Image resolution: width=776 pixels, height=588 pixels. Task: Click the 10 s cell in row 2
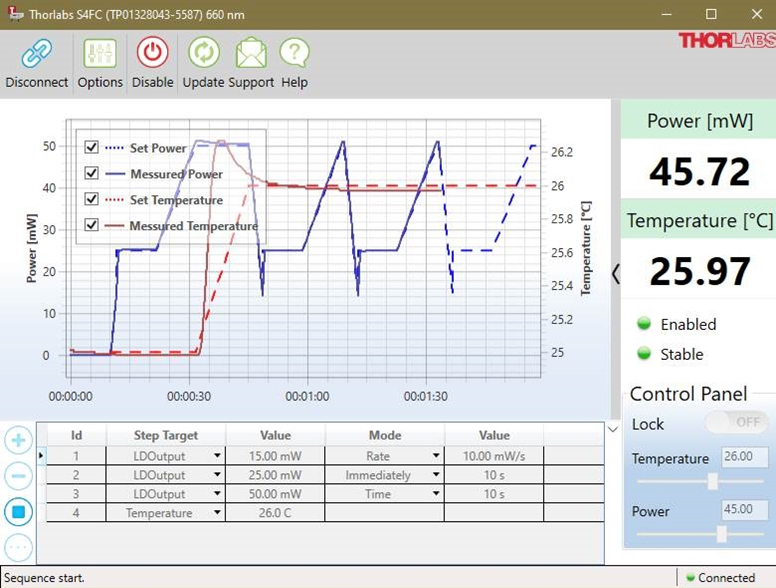point(494,475)
